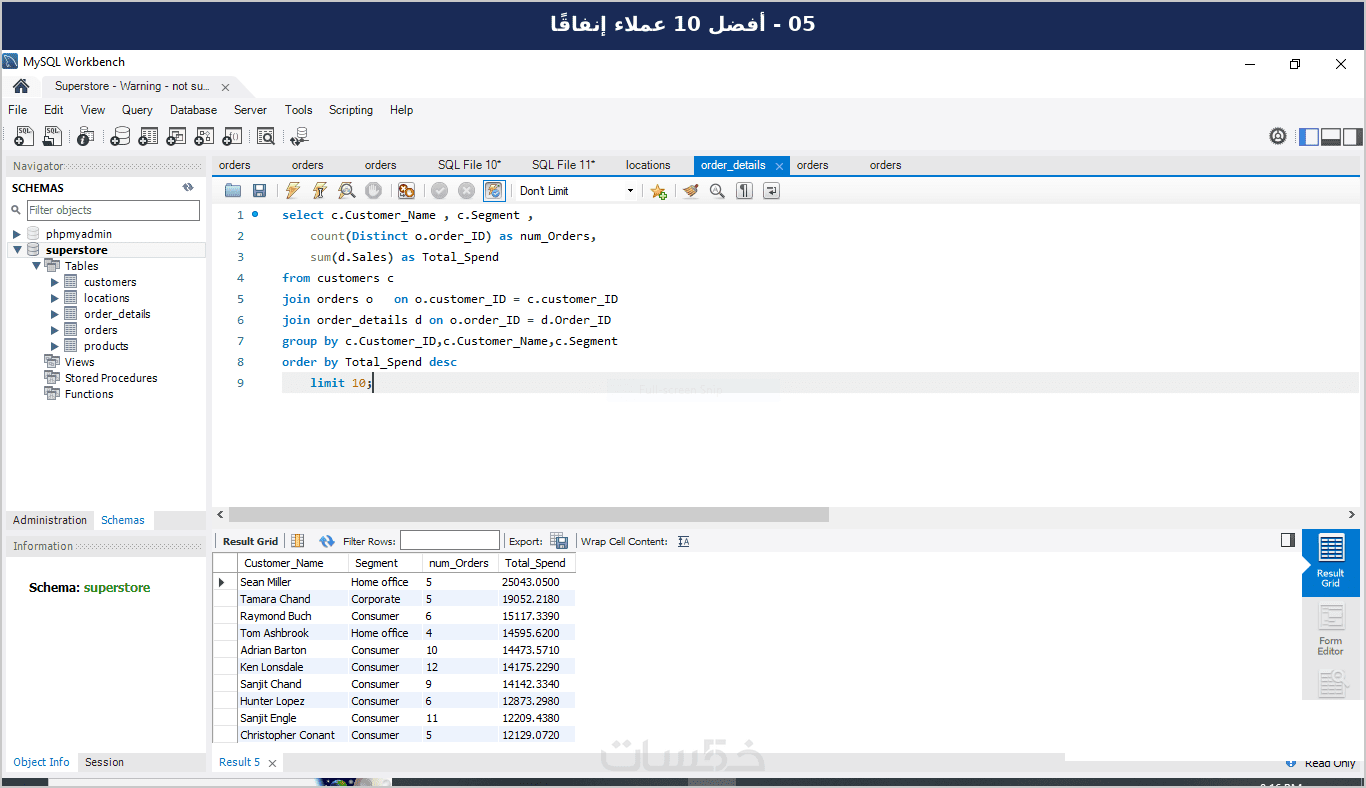The height and width of the screenshot is (788, 1366).
Task: Focus the Filter Rows input
Action: pyautogui.click(x=449, y=541)
